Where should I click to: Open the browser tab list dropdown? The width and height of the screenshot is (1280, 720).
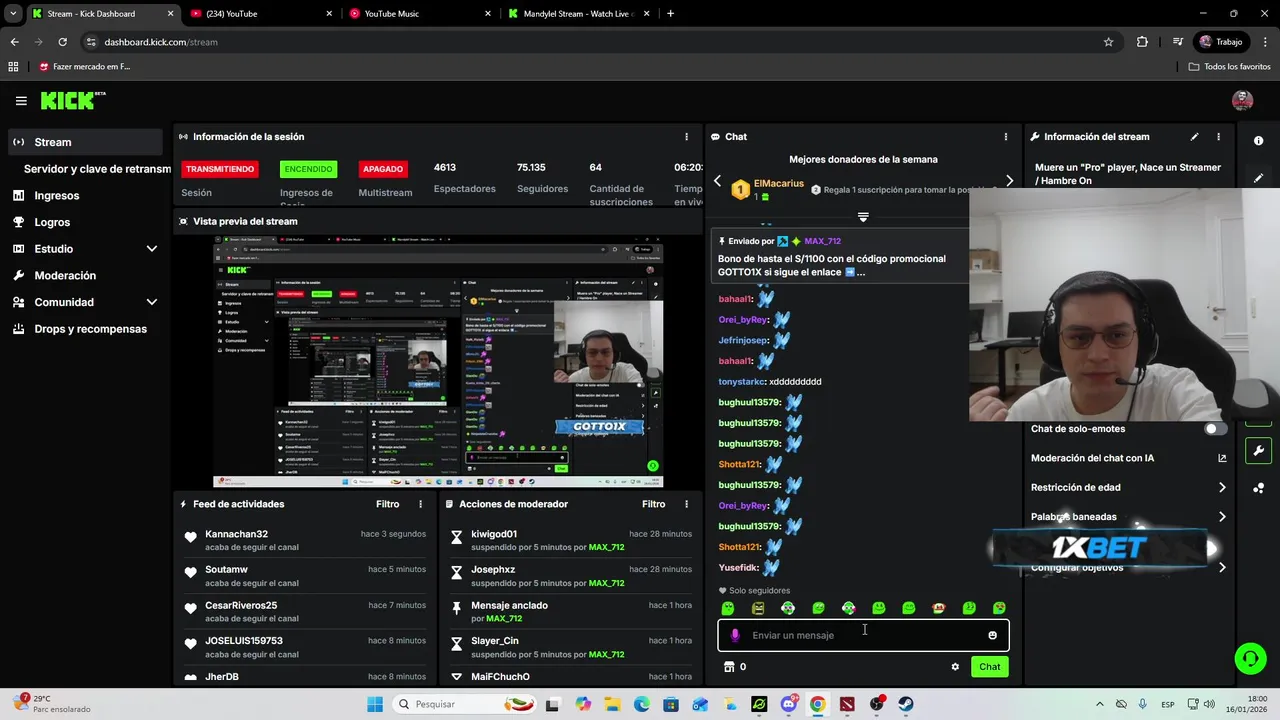point(13,13)
